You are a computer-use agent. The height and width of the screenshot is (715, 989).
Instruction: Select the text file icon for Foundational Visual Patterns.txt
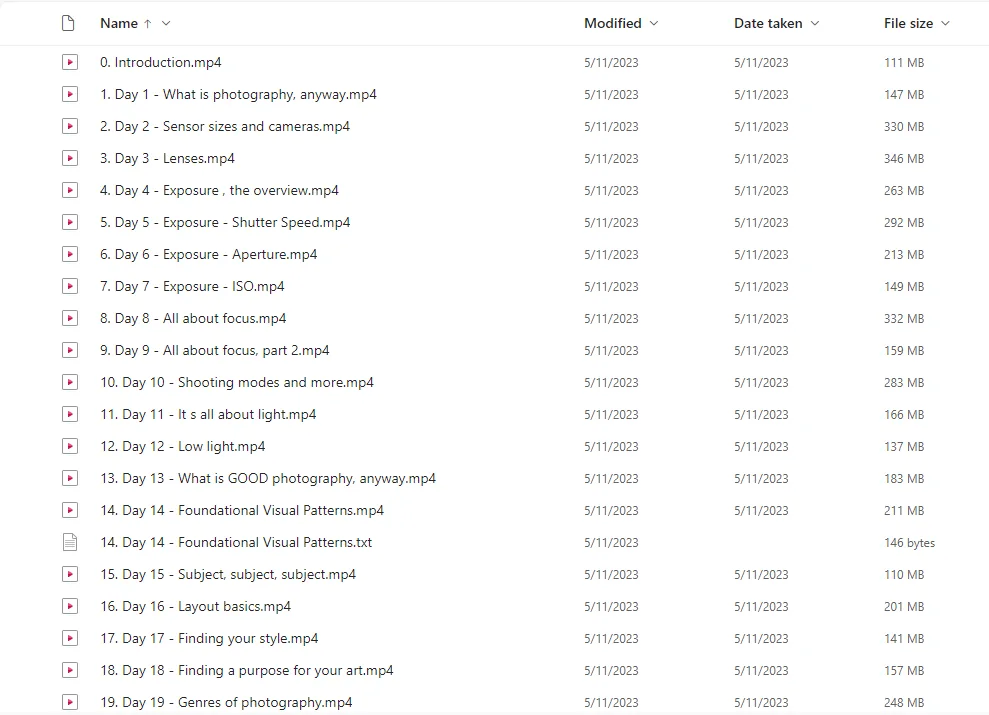(69, 542)
